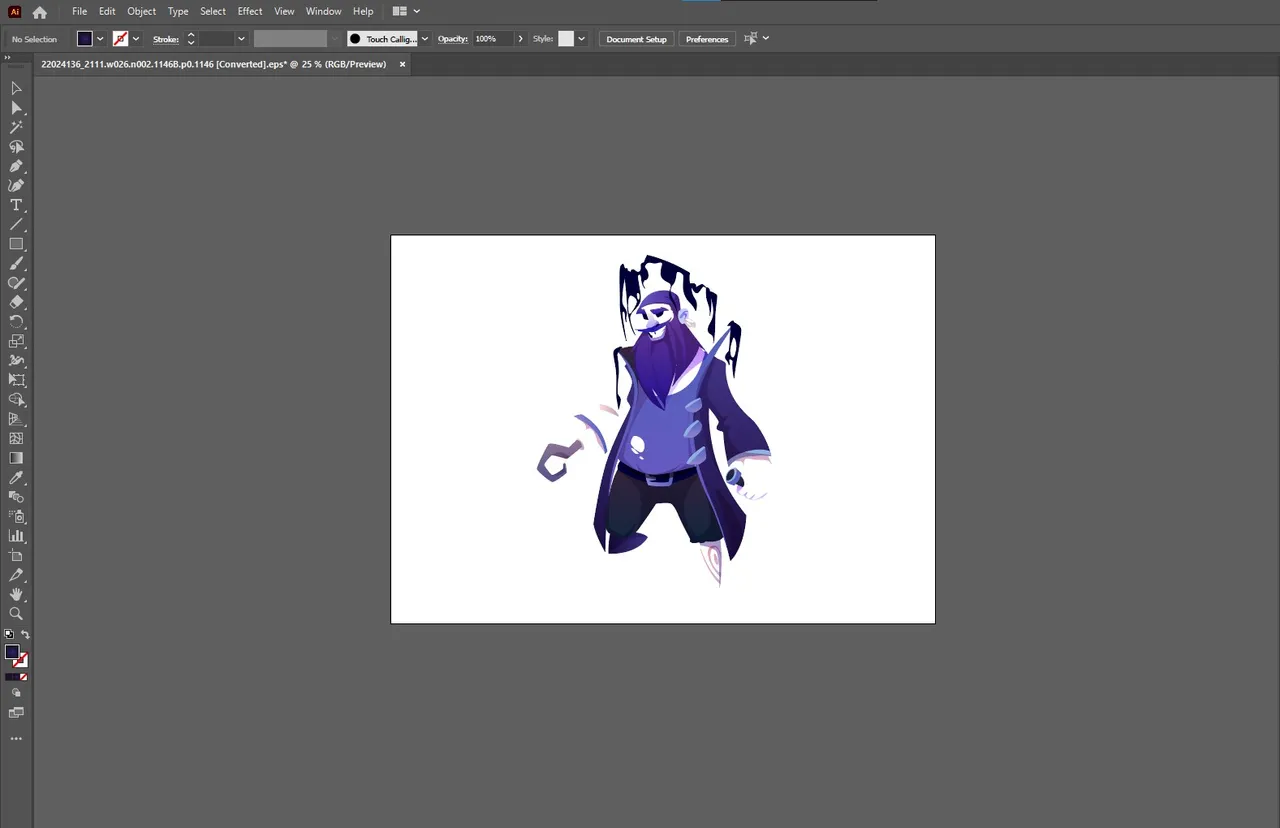Select the Eyedropper tool
This screenshot has width=1280, height=828.
(16, 477)
